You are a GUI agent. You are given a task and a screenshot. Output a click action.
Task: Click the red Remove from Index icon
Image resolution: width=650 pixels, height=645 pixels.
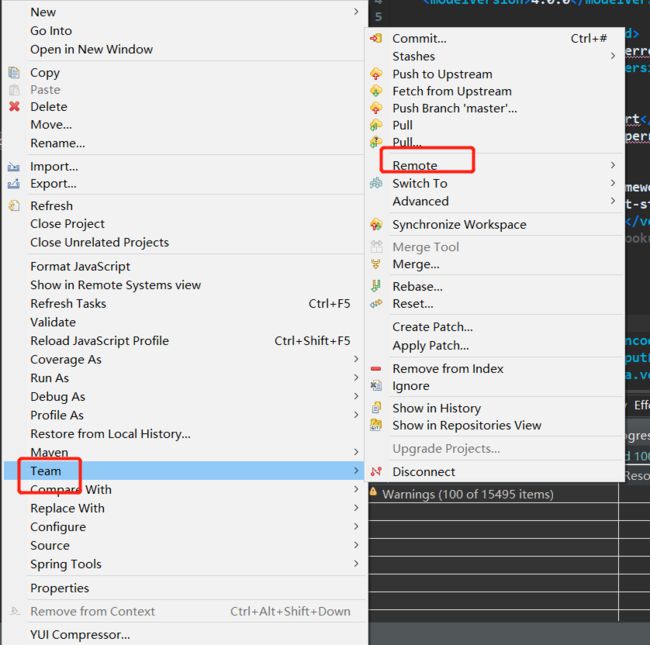click(x=376, y=369)
